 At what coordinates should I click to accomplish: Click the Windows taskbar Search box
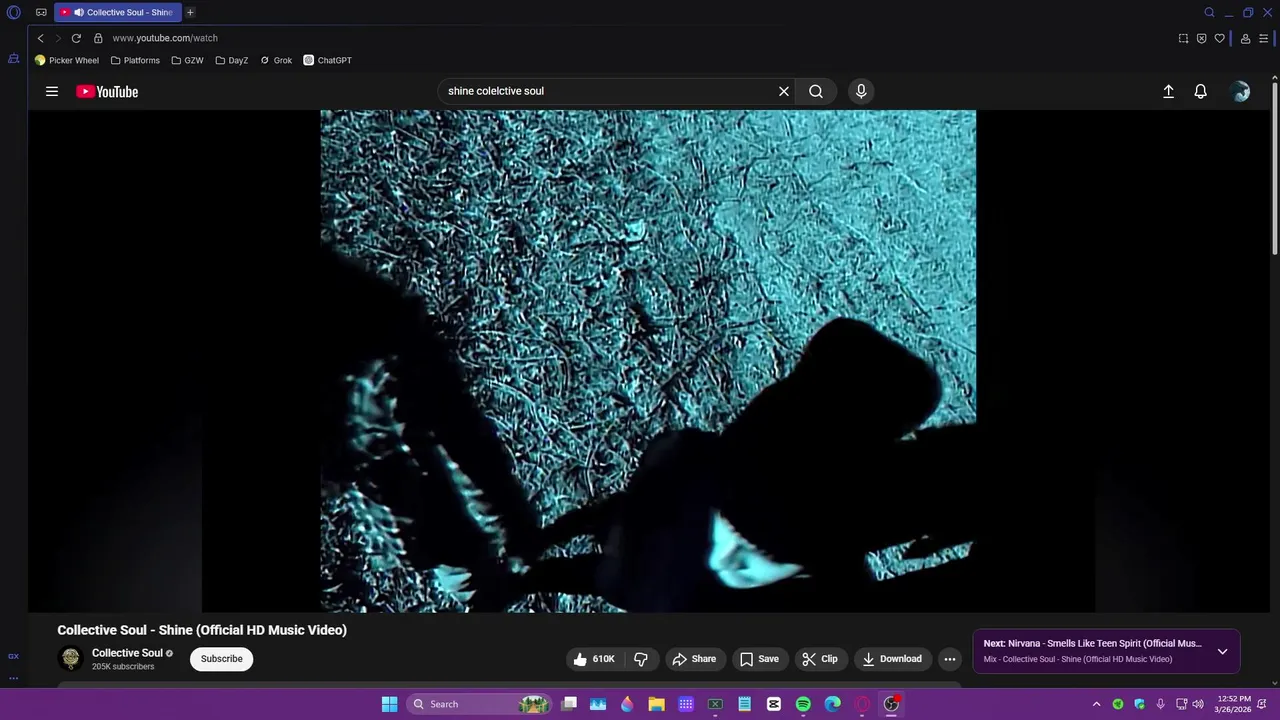[x=481, y=704]
